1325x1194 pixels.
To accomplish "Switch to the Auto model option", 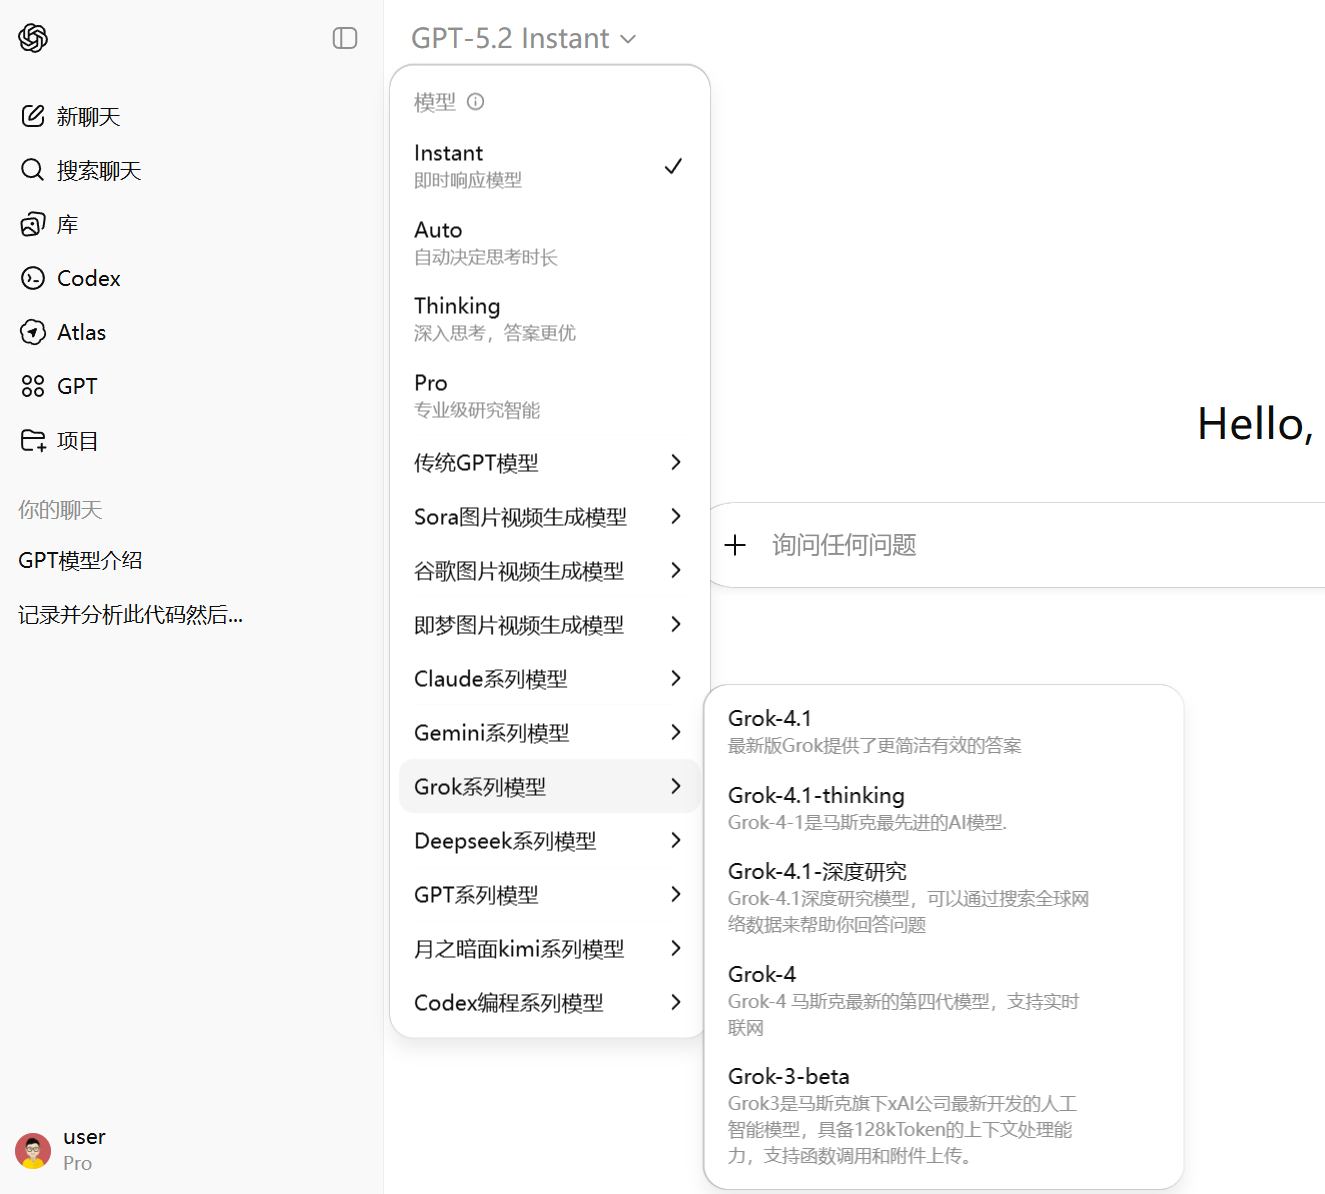I will click(548, 242).
